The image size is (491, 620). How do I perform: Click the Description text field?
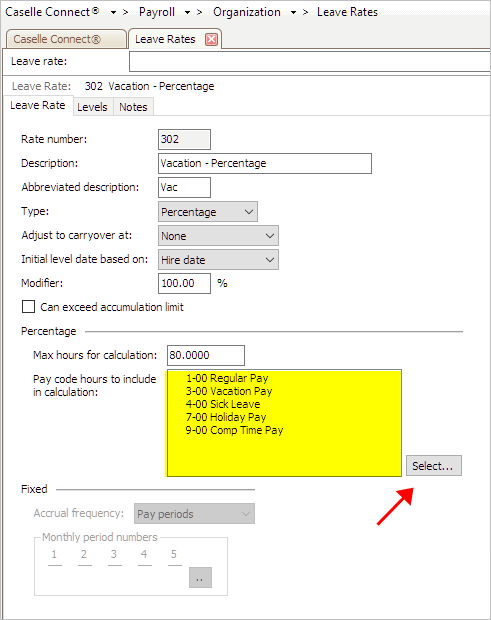click(265, 164)
